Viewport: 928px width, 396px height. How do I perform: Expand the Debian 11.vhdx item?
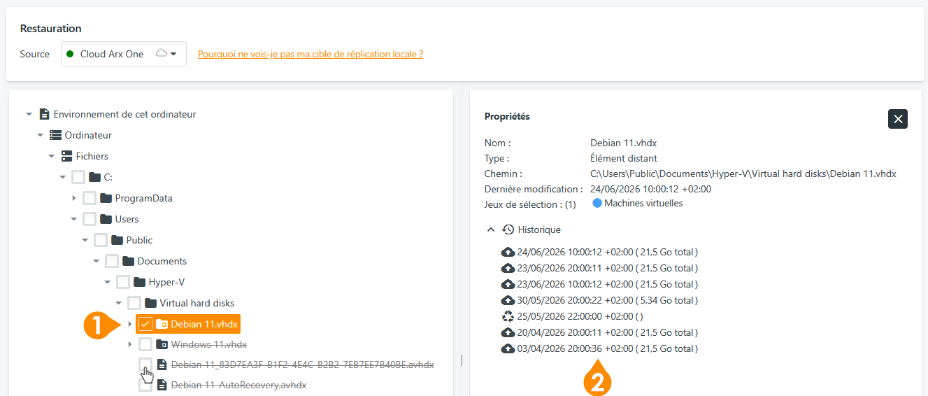tap(130, 324)
